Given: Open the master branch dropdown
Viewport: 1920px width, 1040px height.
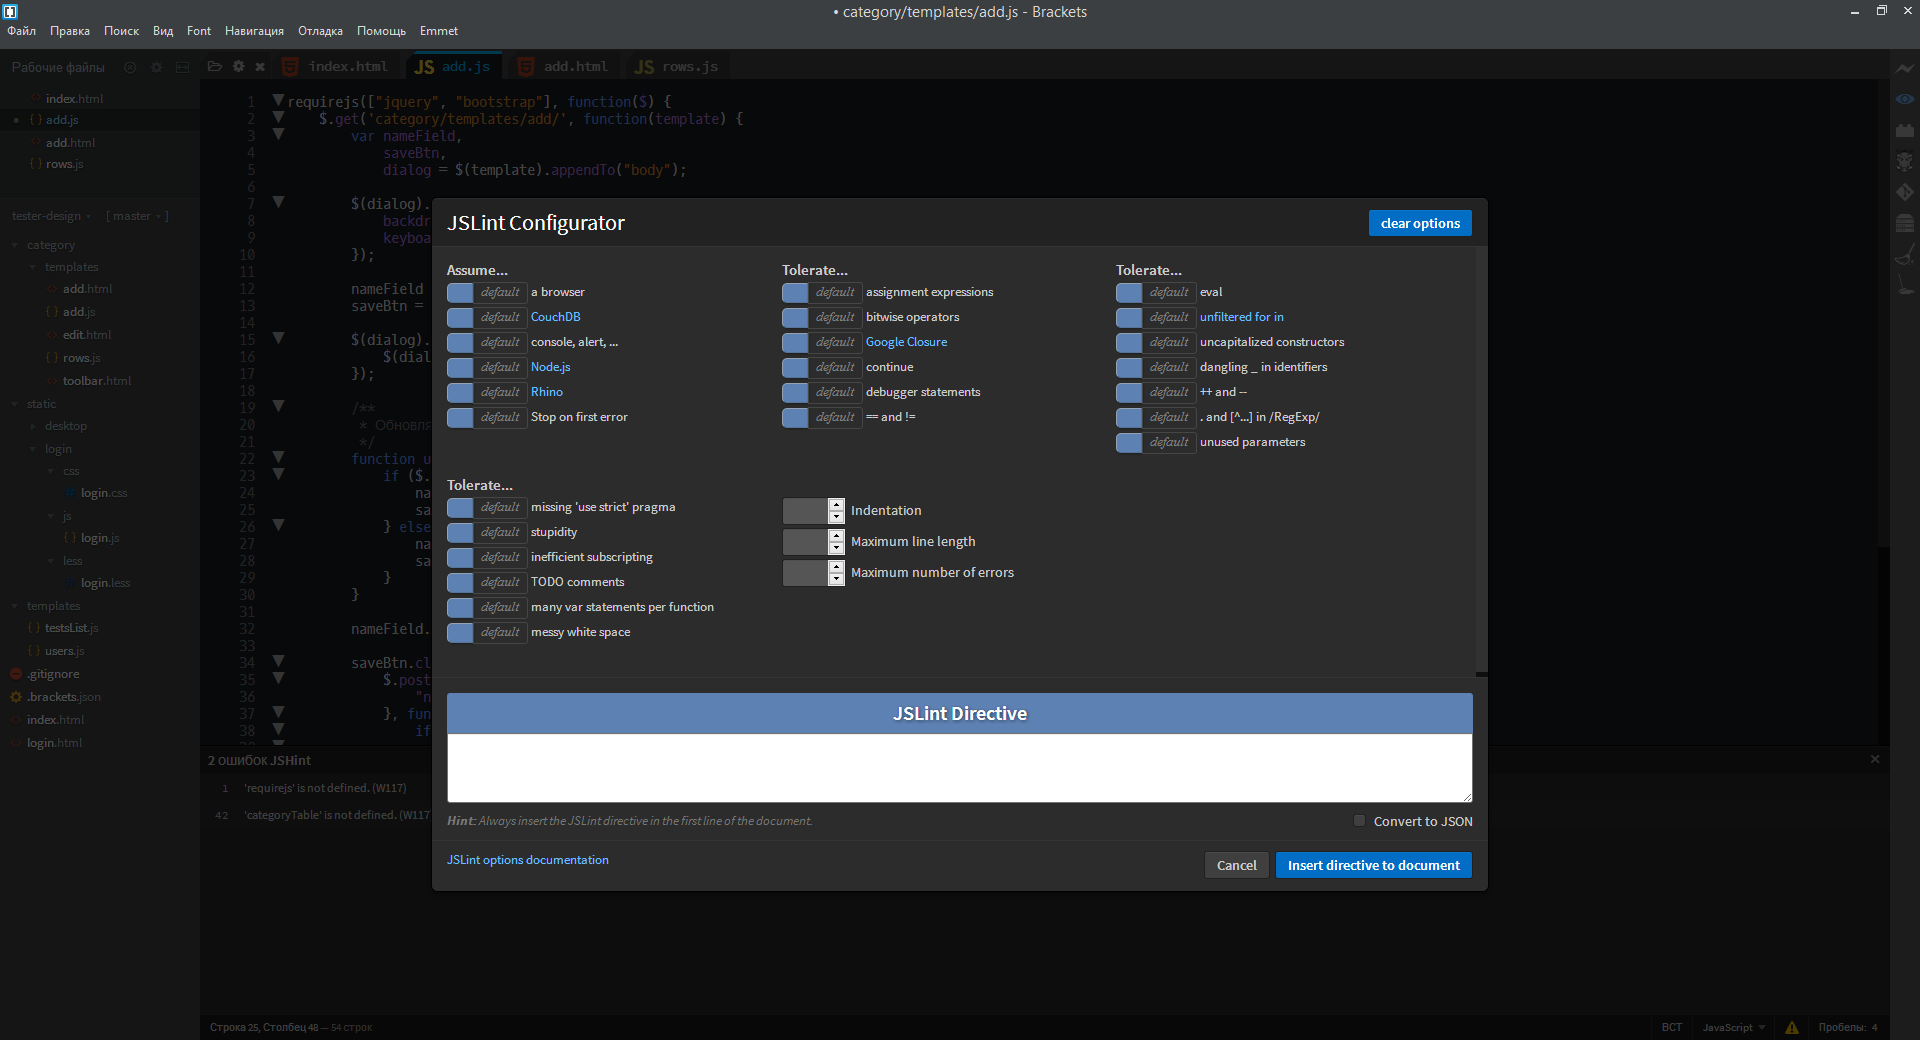Looking at the screenshot, I should point(137,216).
